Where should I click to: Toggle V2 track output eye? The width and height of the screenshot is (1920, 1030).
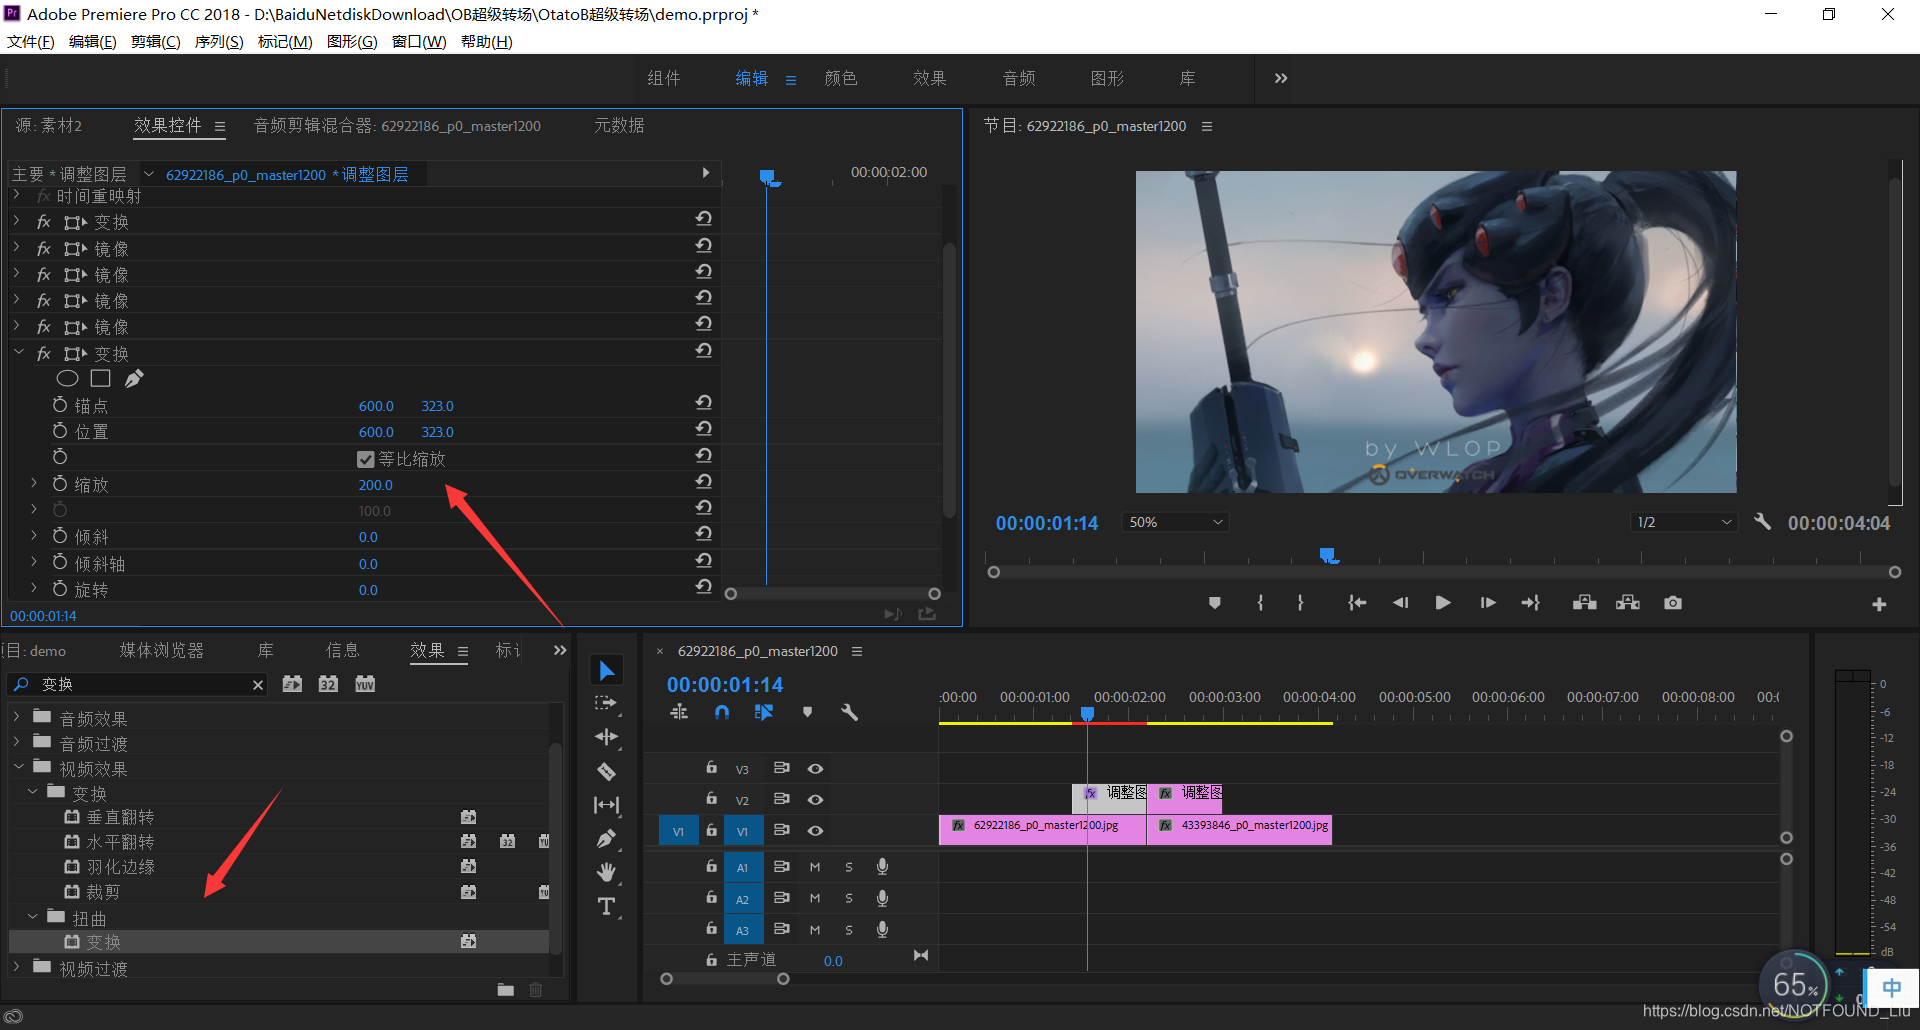[x=815, y=799]
